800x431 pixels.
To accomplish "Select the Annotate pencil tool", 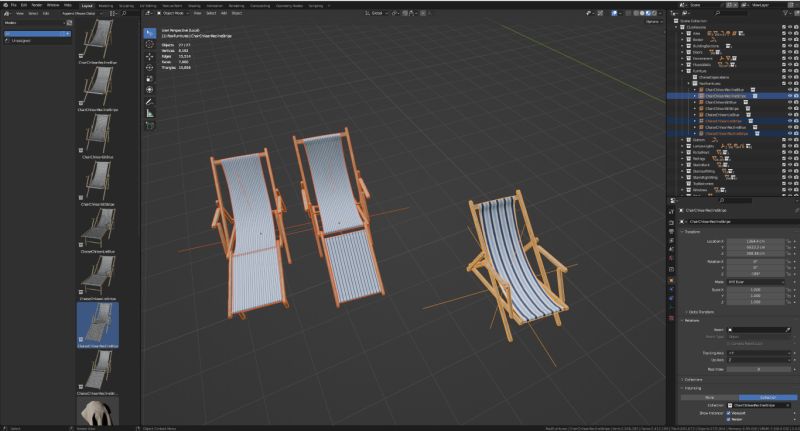I will 149,102.
